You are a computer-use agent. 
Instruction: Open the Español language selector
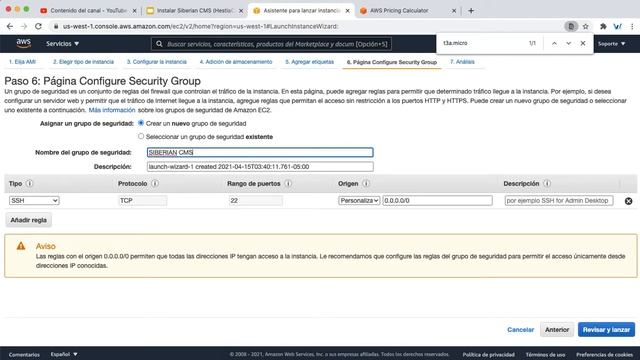click(64, 354)
